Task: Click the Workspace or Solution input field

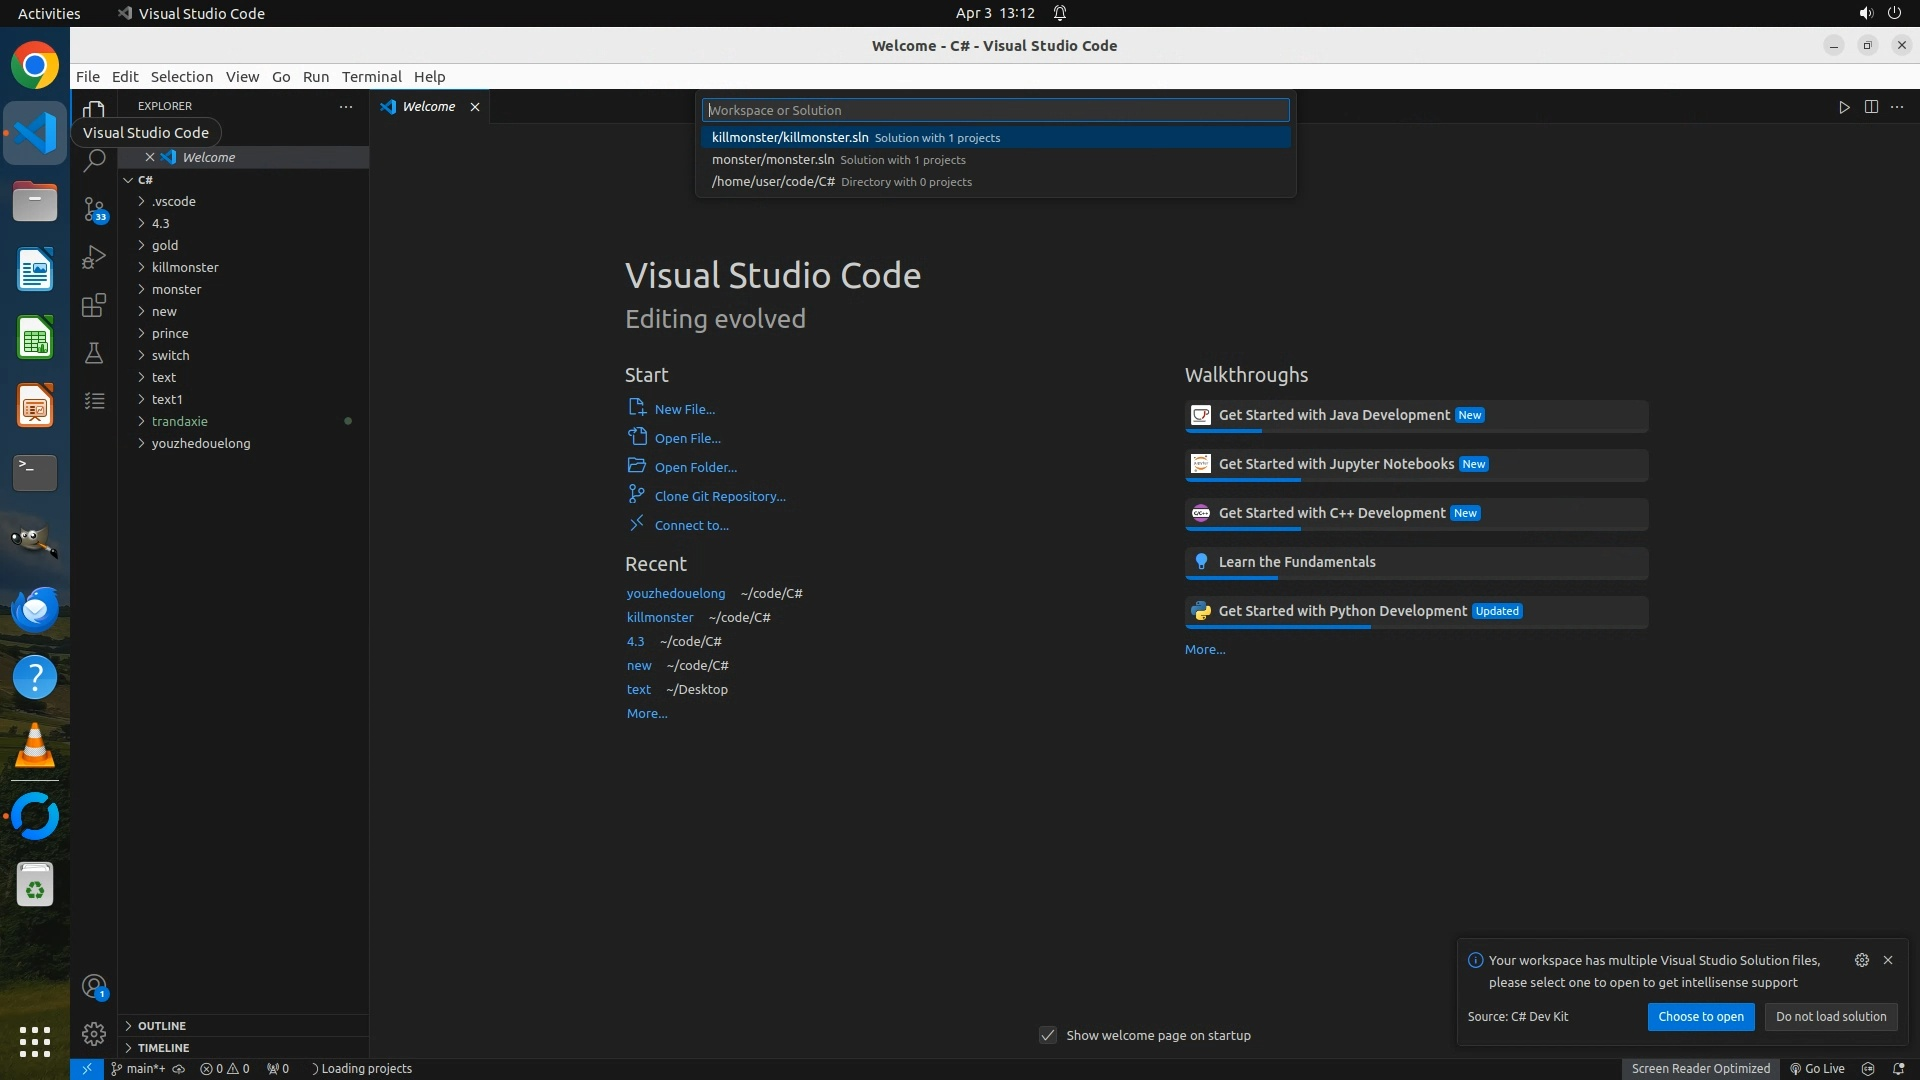Action: coord(994,110)
